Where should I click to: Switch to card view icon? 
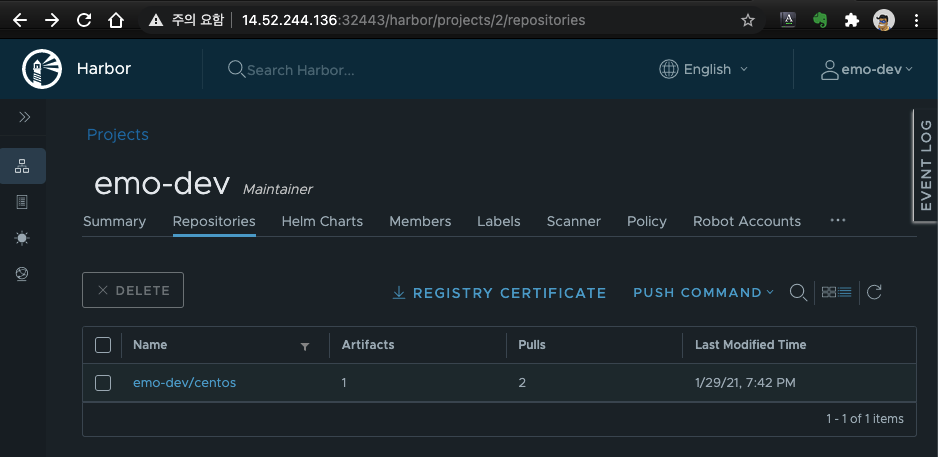pyautogui.click(x=829, y=292)
